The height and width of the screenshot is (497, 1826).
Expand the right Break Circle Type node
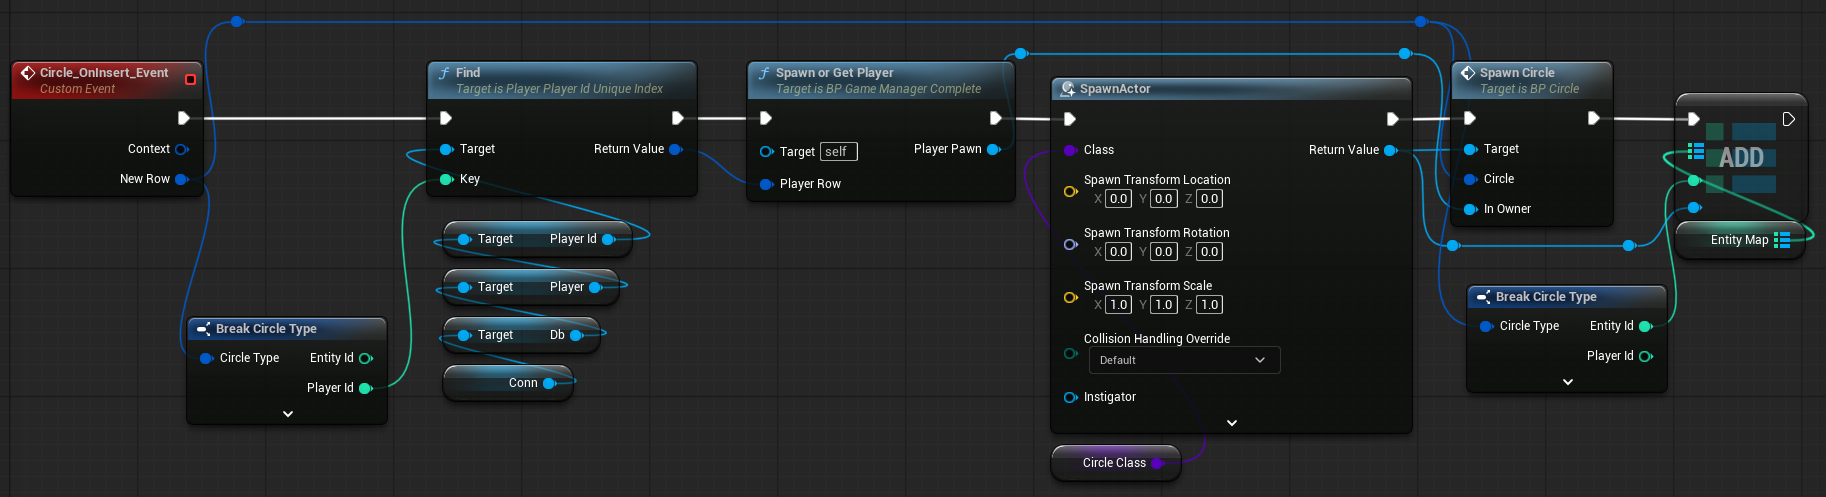pos(1568,382)
